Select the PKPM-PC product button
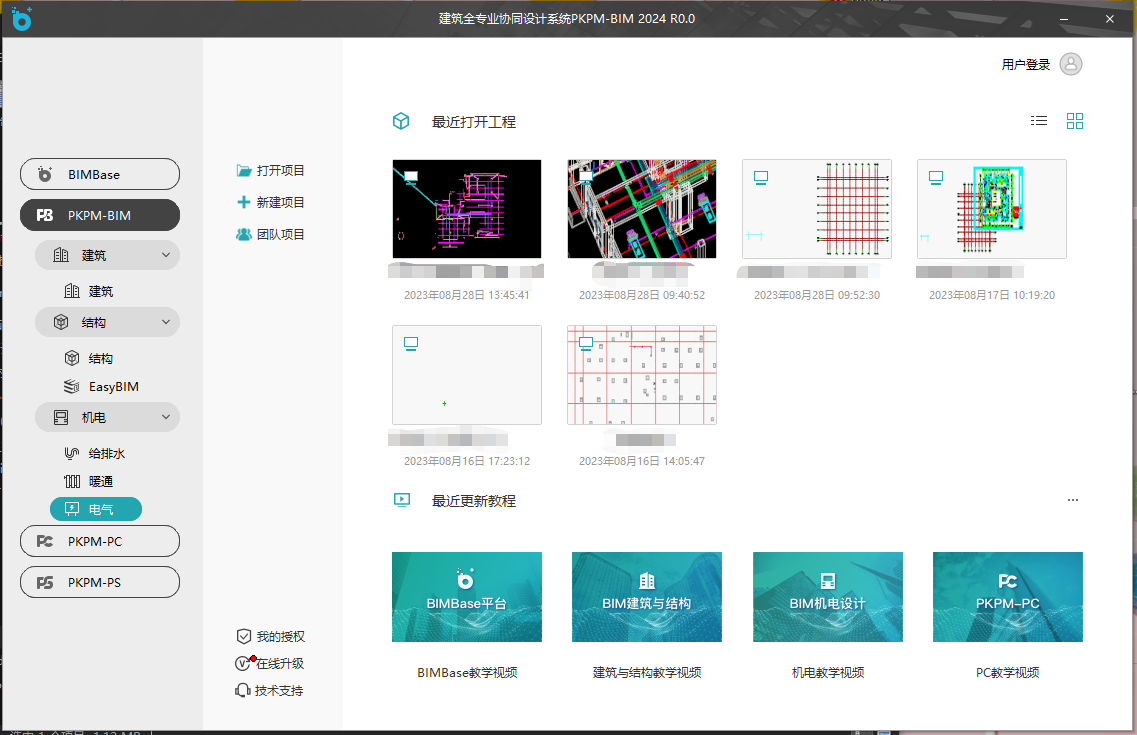The image size is (1137, 735). coord(100,541)
